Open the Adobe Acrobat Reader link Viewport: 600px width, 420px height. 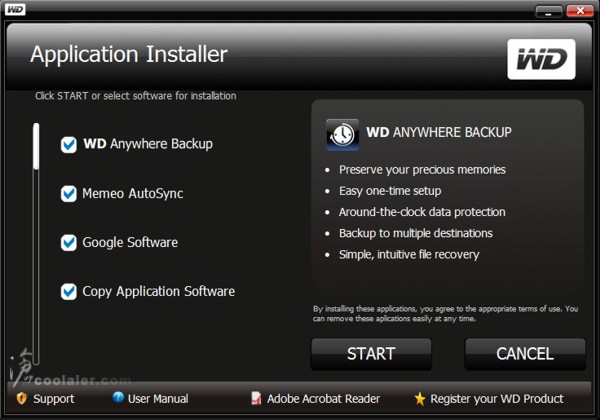tap(323, 399)
